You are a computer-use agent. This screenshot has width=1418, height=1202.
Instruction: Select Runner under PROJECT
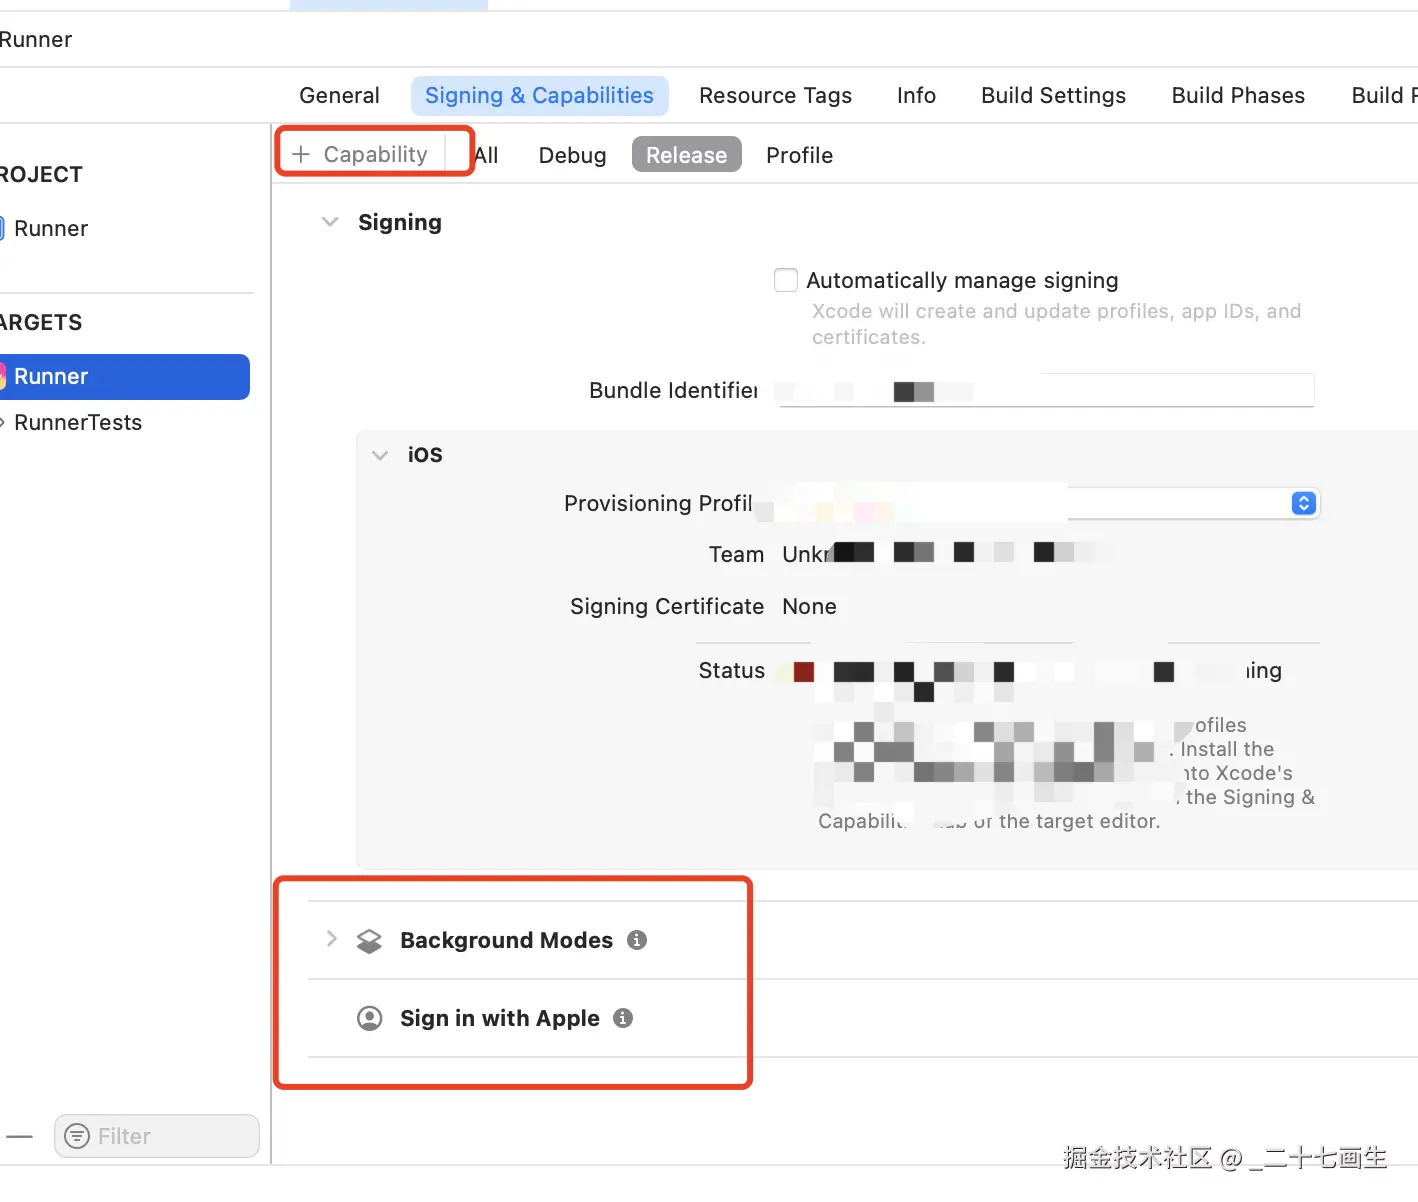click(51, 229)
